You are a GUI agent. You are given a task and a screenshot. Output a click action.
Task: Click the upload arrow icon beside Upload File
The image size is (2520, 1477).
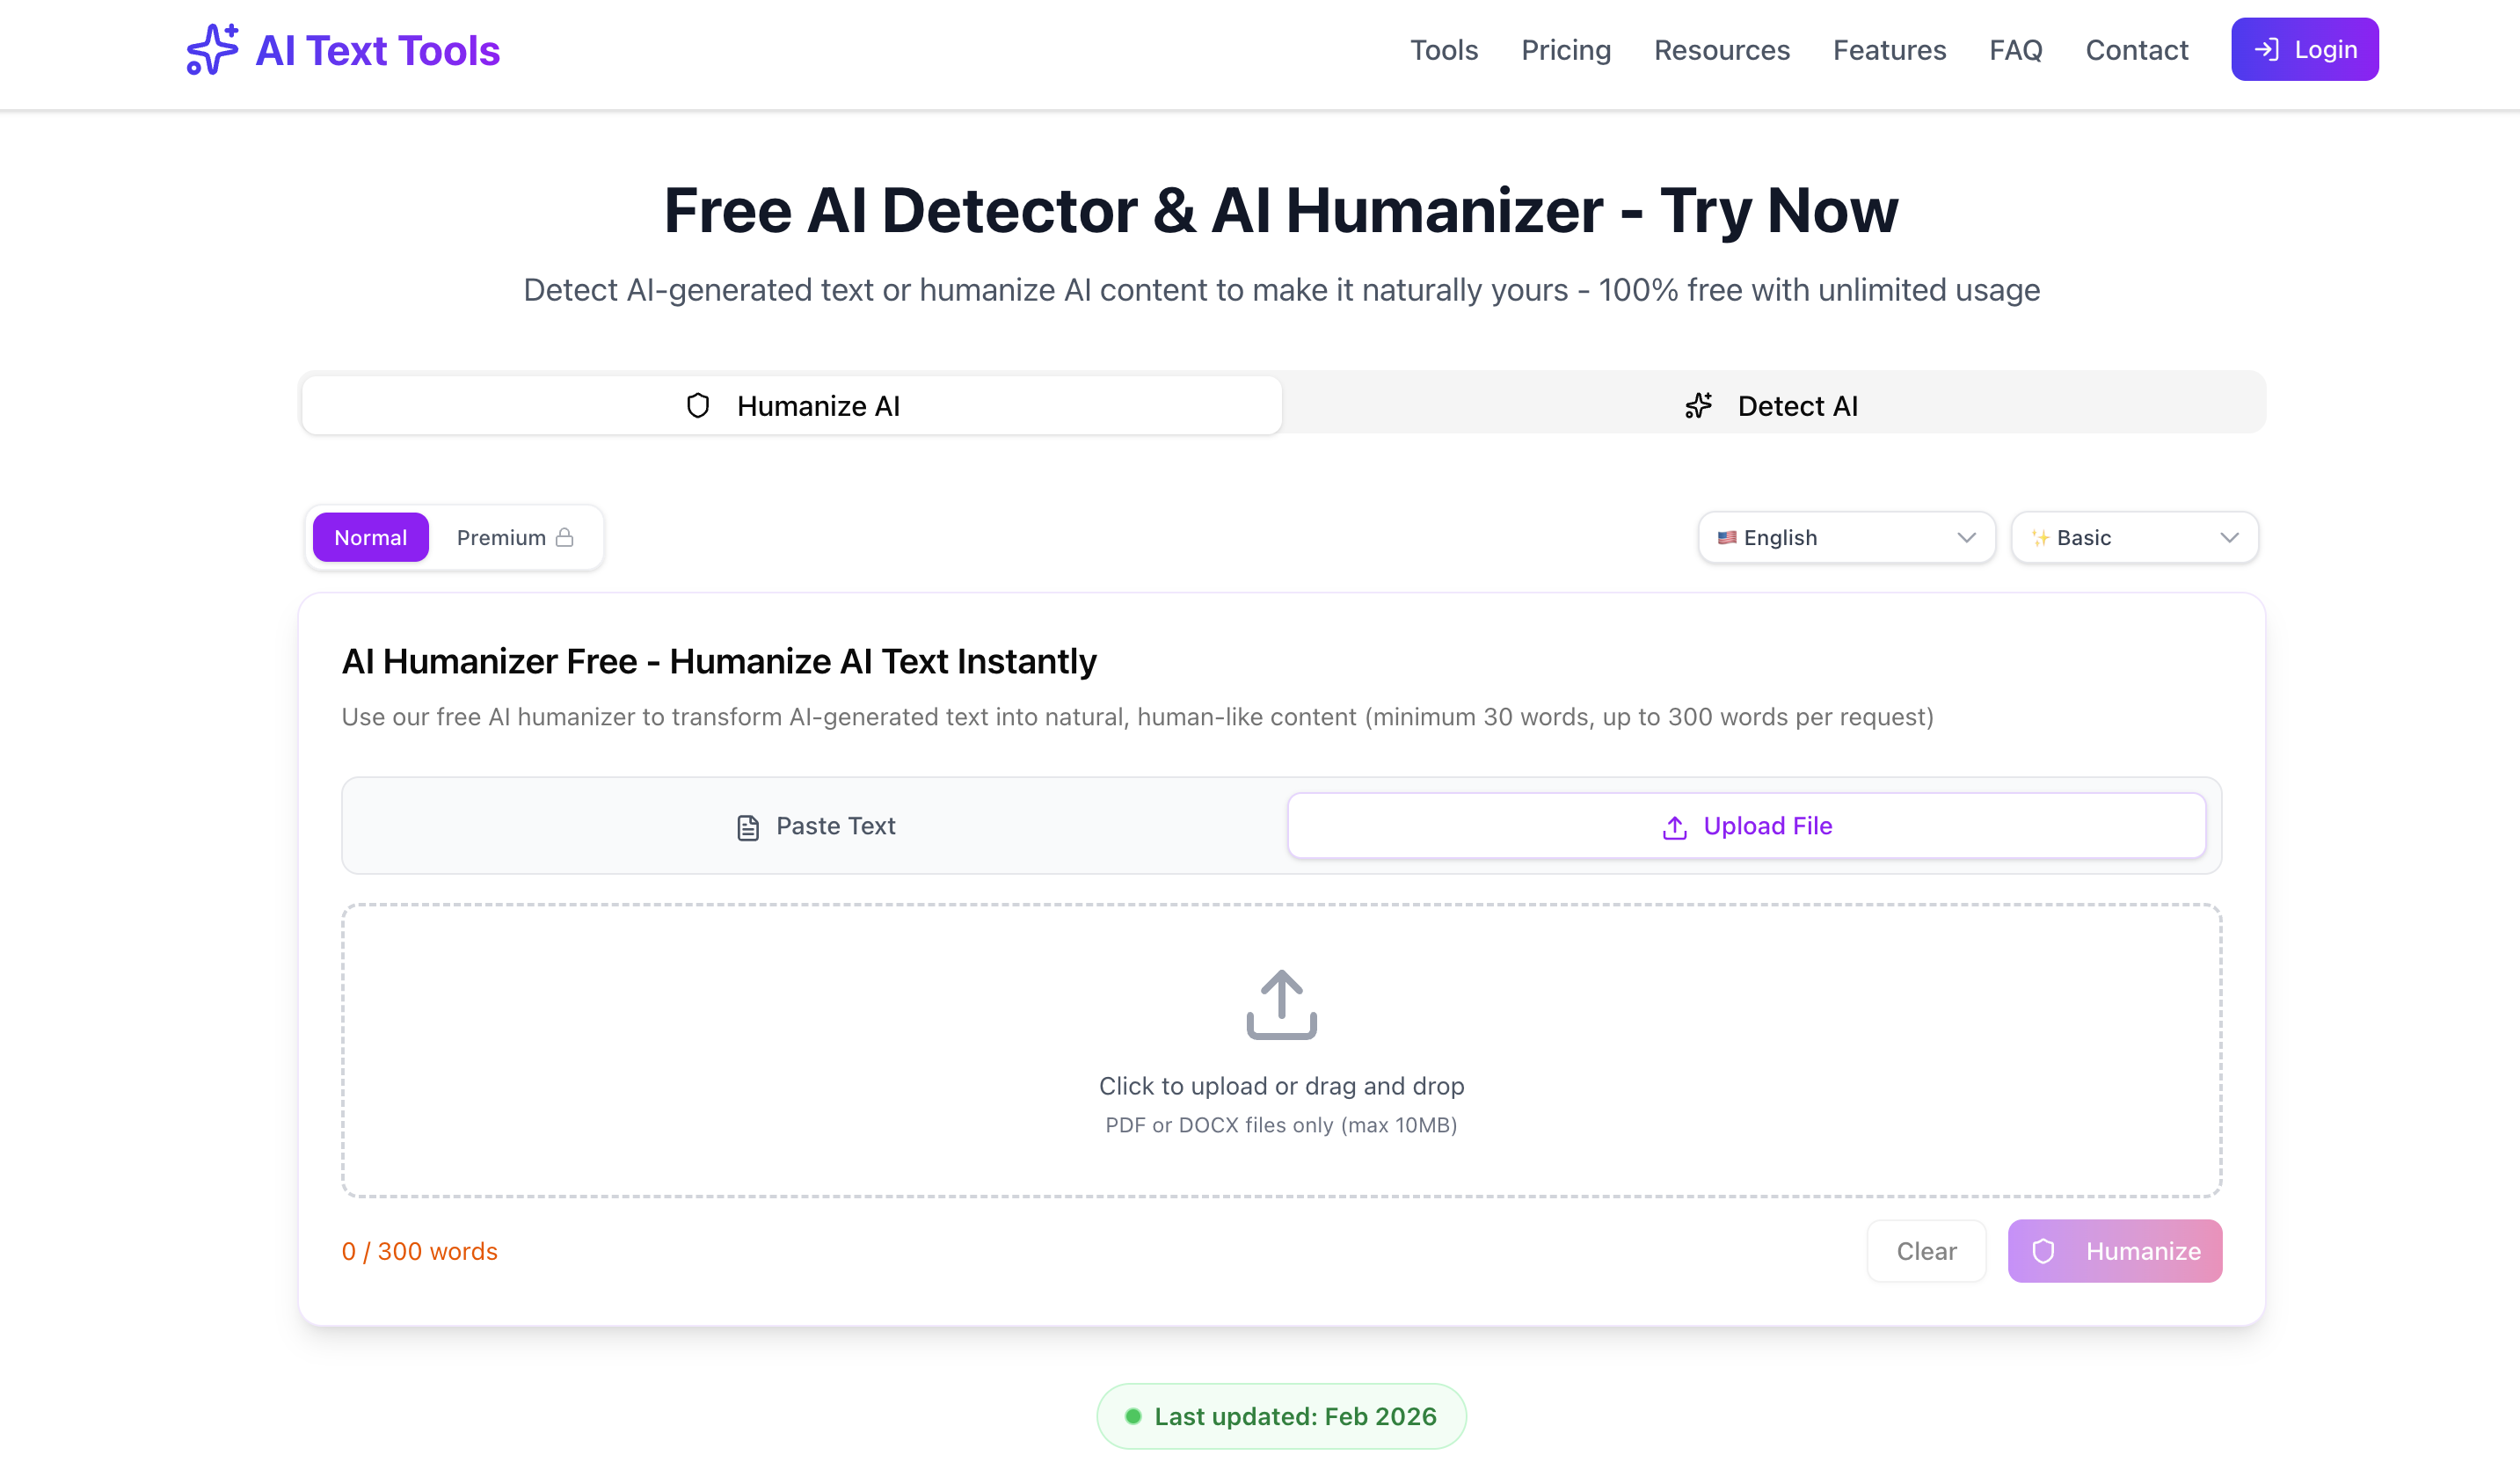pyautogui.click(x=1675, y=827)
